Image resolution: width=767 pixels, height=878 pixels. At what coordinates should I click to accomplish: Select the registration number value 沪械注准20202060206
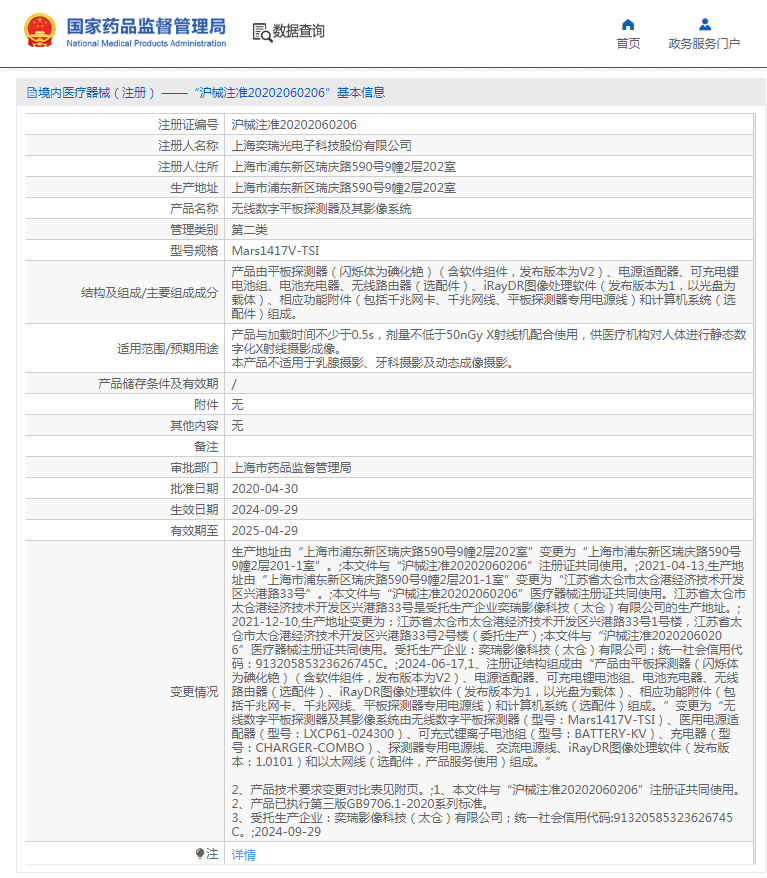[294, 124]
